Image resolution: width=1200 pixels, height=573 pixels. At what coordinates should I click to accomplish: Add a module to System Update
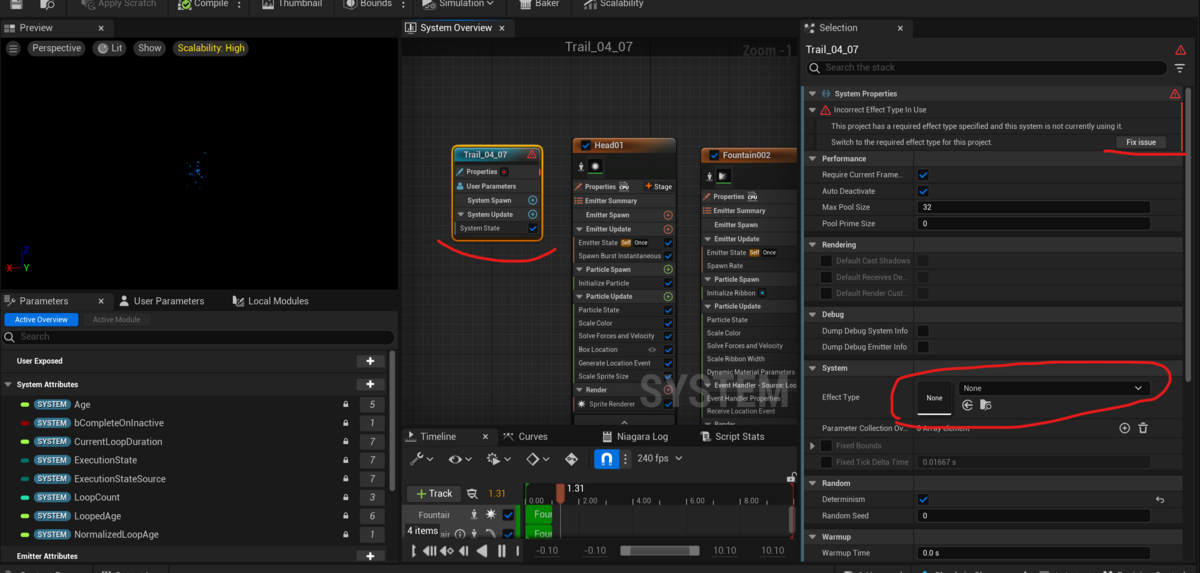click(532, 214)
